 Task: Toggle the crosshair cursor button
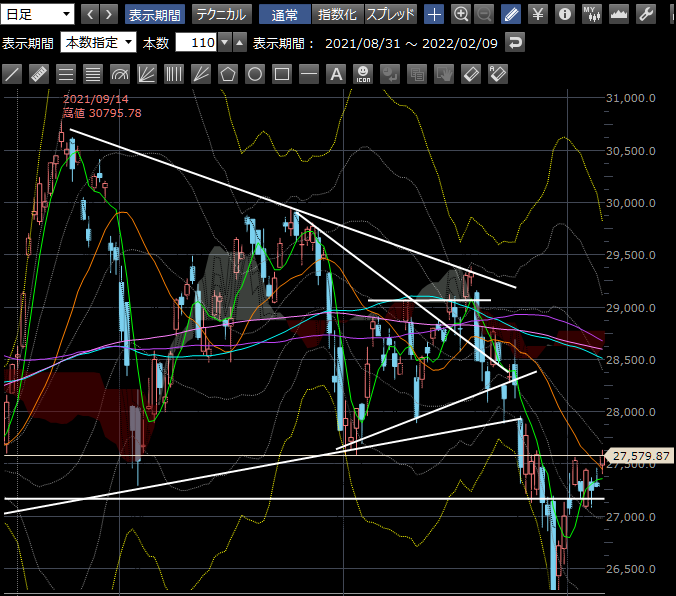coord(434,14)
